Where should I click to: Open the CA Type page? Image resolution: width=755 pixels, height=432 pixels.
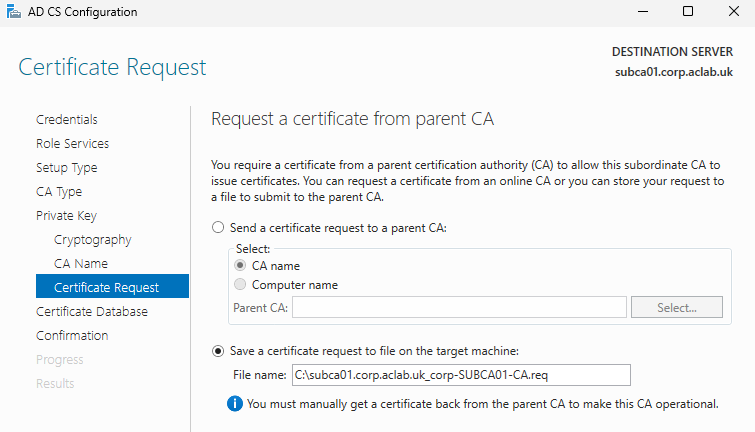click(x=59, y=192)
